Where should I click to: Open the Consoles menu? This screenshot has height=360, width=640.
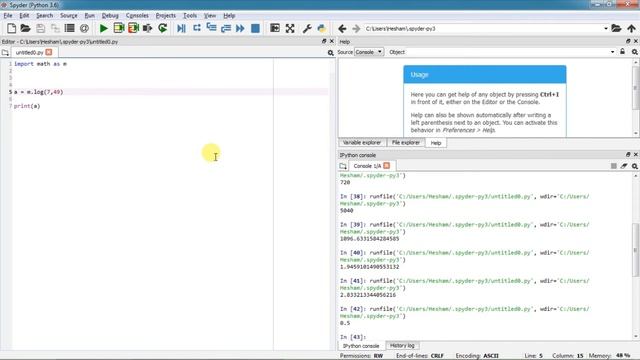pyautogui.click(x=137, y=16)
